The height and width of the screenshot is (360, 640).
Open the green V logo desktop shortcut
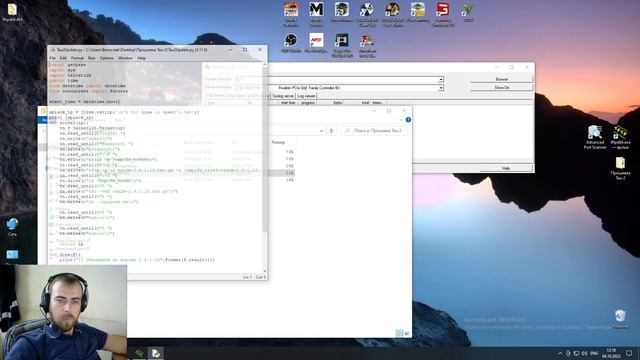point(468,11)
